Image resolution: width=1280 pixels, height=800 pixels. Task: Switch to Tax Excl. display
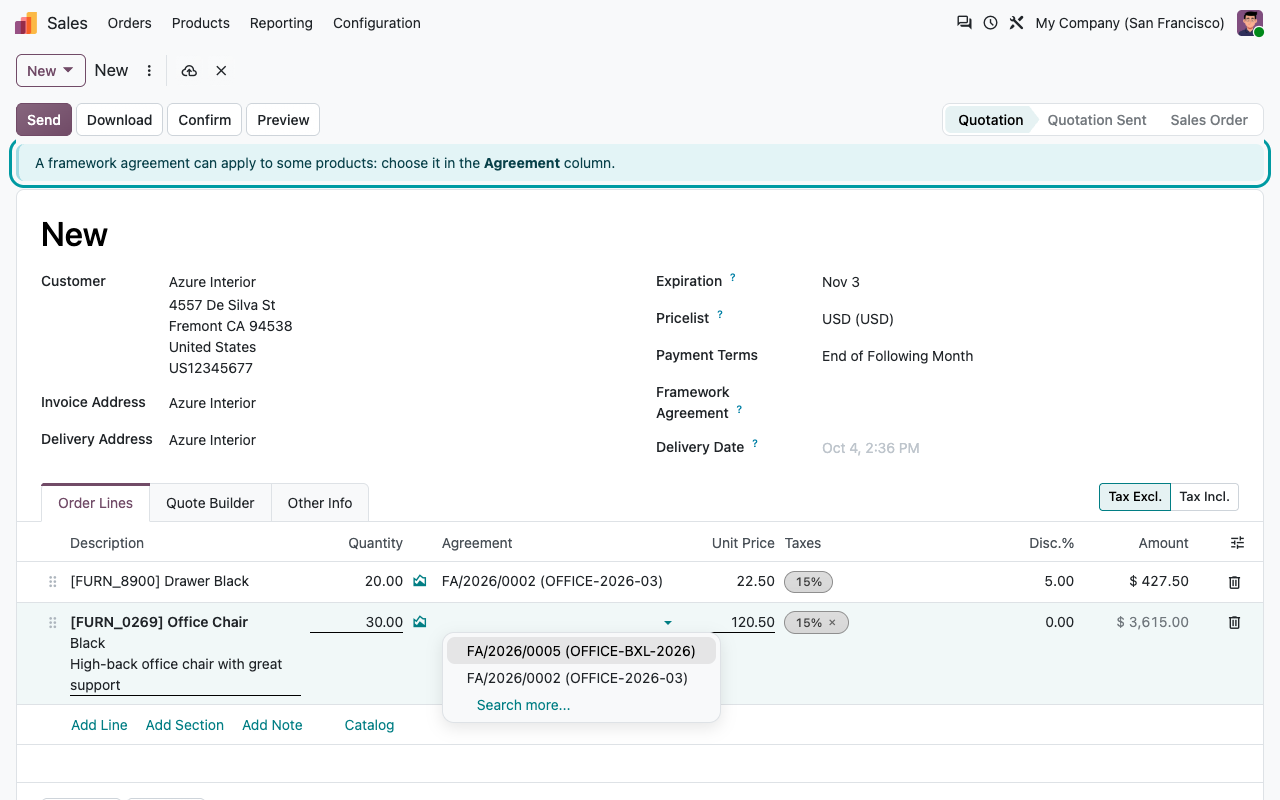(1135, 497)
